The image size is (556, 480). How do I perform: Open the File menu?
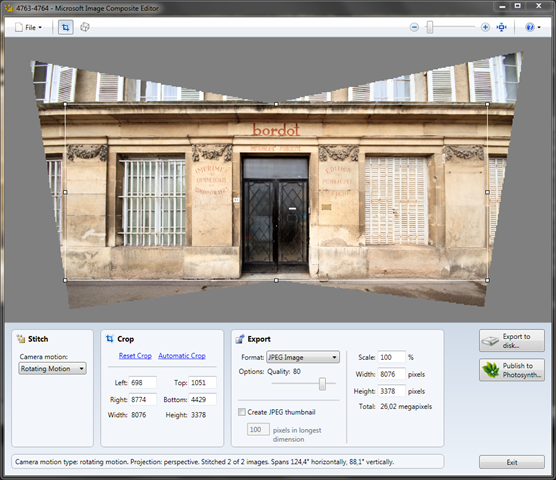(x=28, y=27)
